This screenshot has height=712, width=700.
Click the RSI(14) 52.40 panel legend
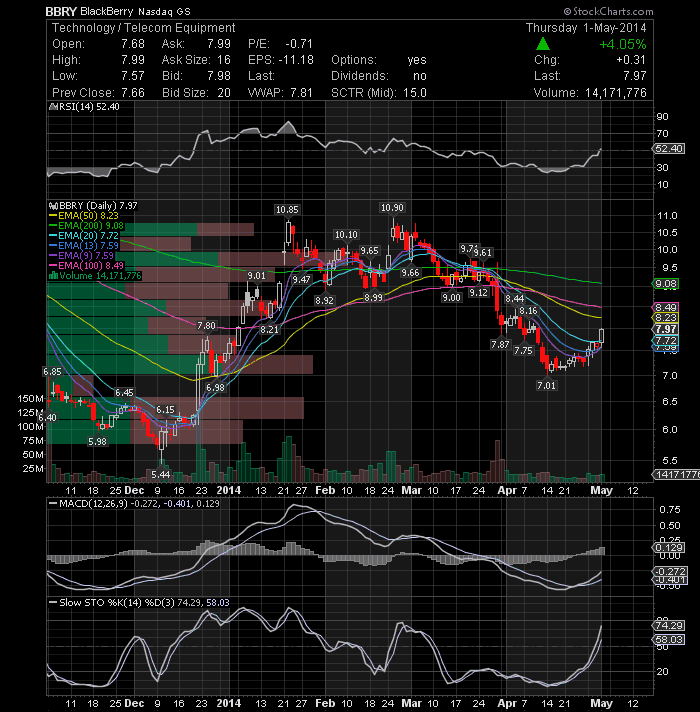coord(84,107)
